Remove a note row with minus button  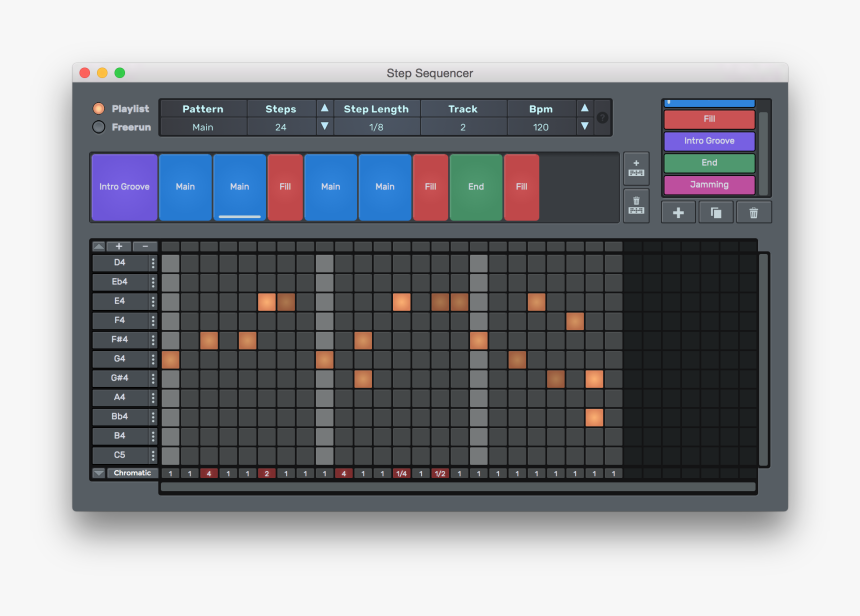(145, 246)
